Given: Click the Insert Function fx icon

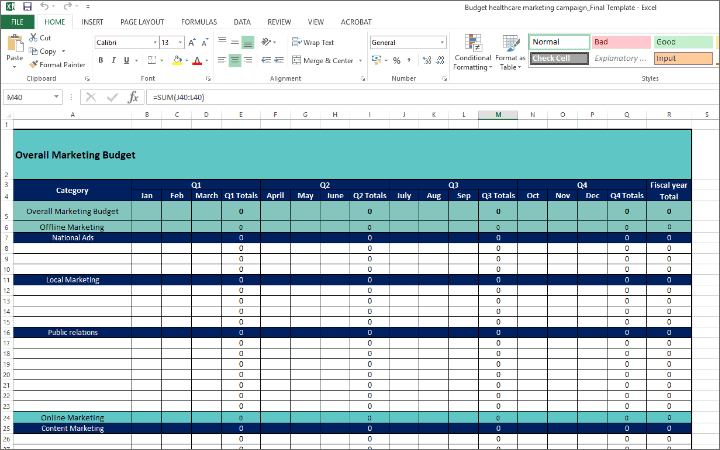Looking at the screenshot, I should (133, 97).
